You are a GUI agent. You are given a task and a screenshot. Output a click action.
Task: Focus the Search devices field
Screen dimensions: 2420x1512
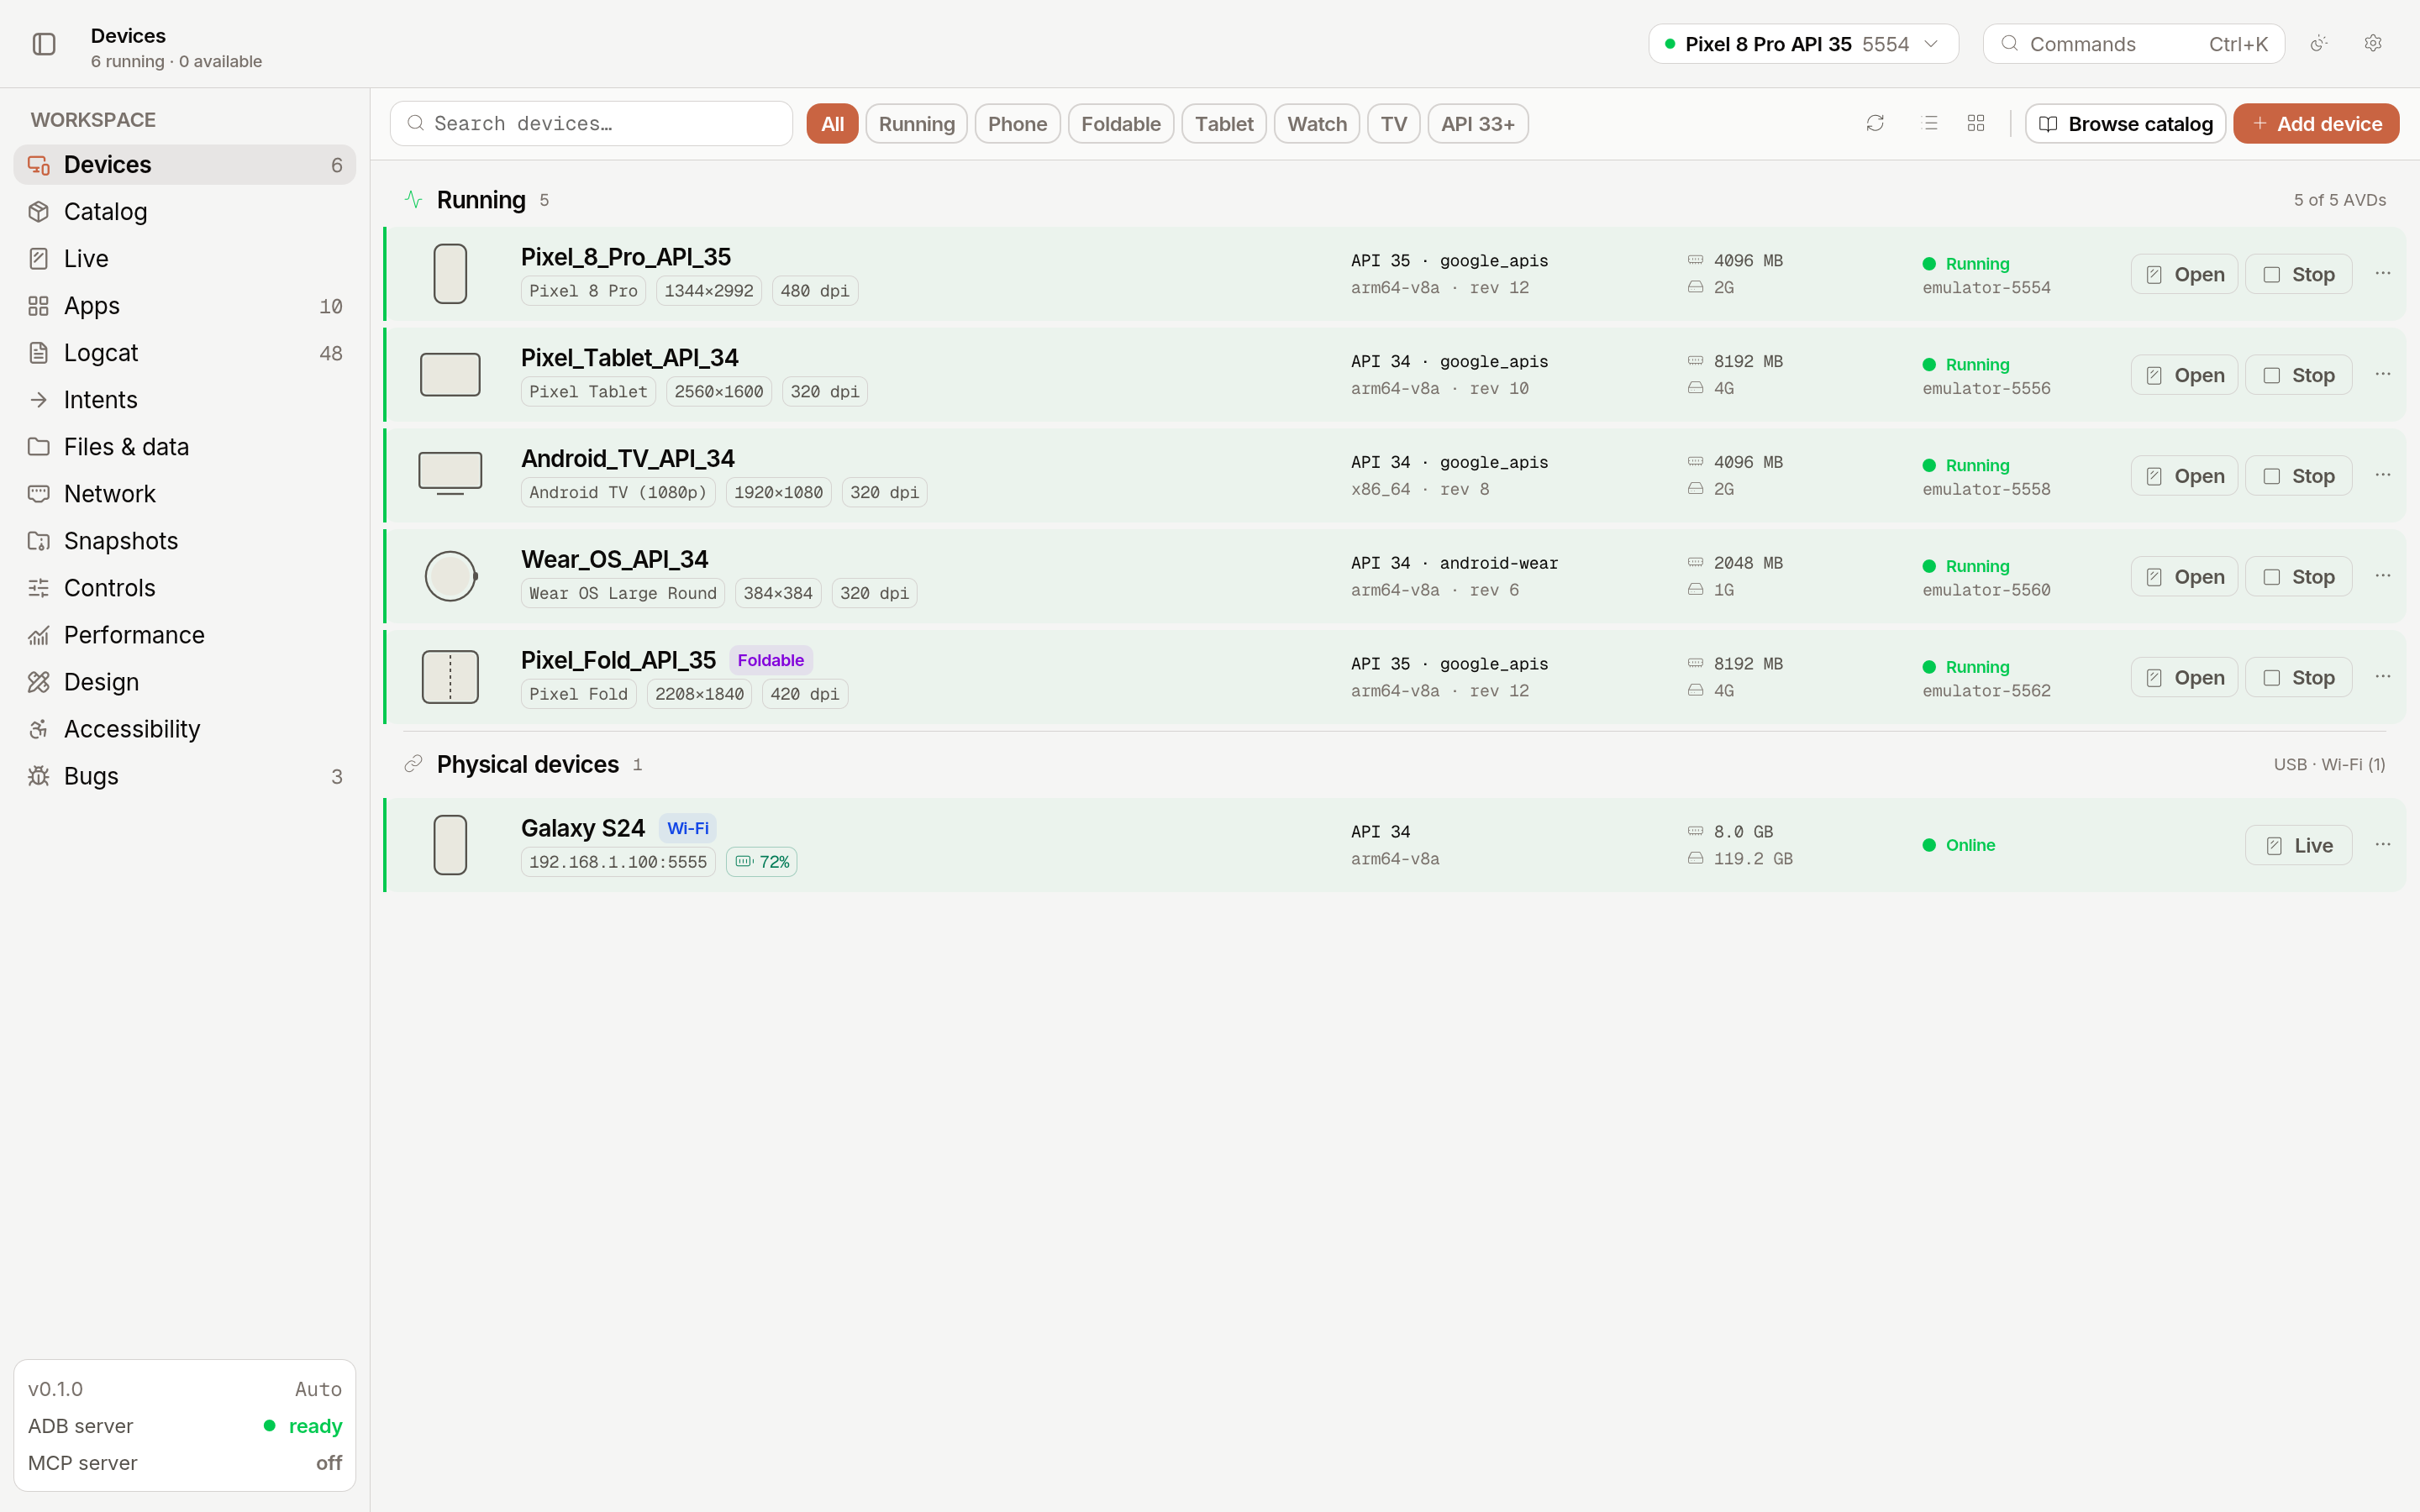click(x=591, y=123)
